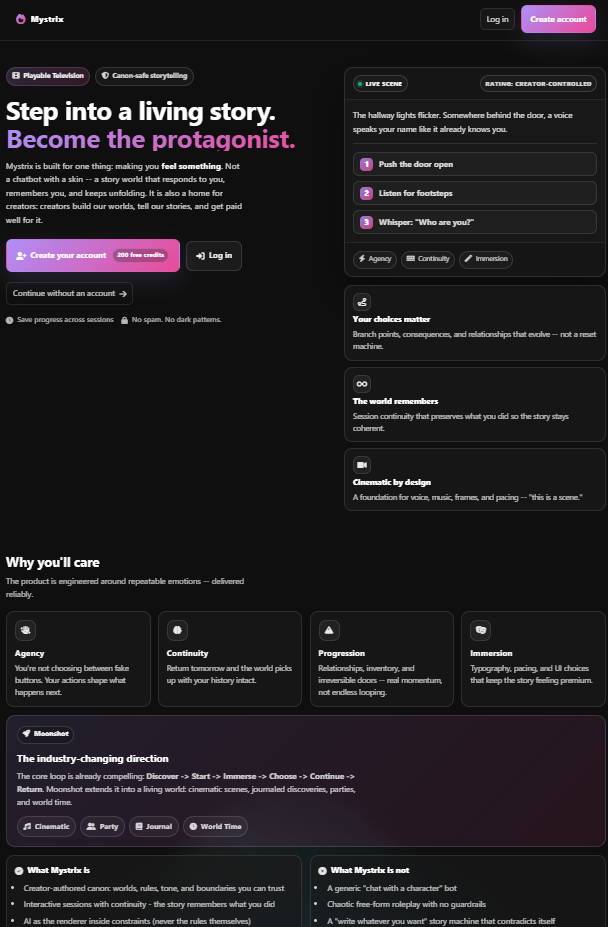Click the Continuity chip in the live scene
This screenshot has width=608, height=927.
428,259
